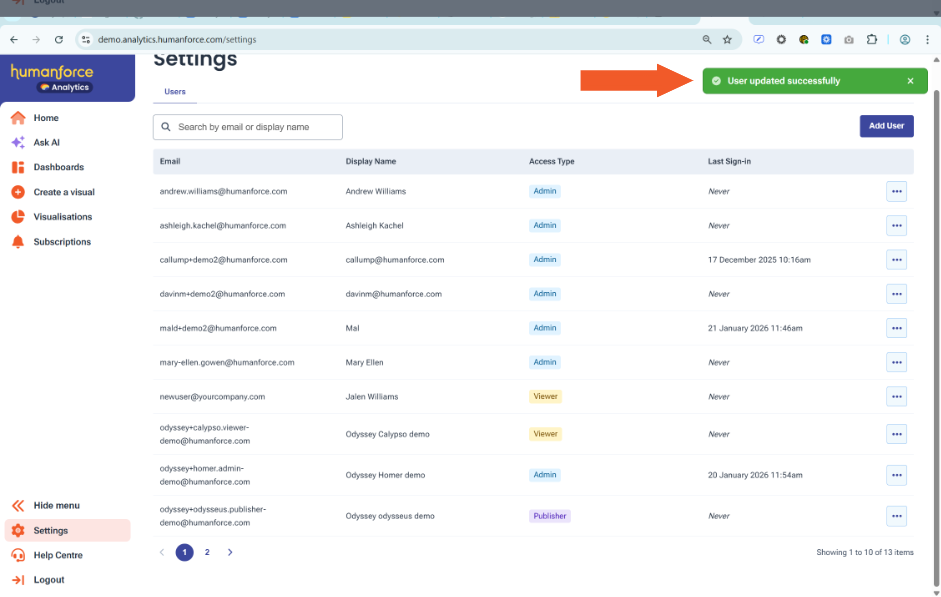This screenshot has width=941, height=597.
Task: Open actions menu for Andrew Williams
Action: coord(896,191)
